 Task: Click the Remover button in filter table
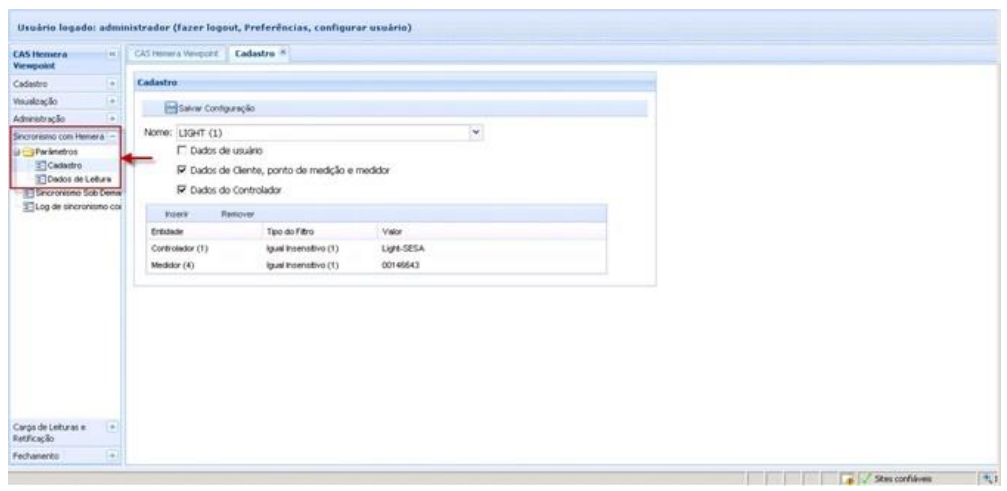click(240, 213)
